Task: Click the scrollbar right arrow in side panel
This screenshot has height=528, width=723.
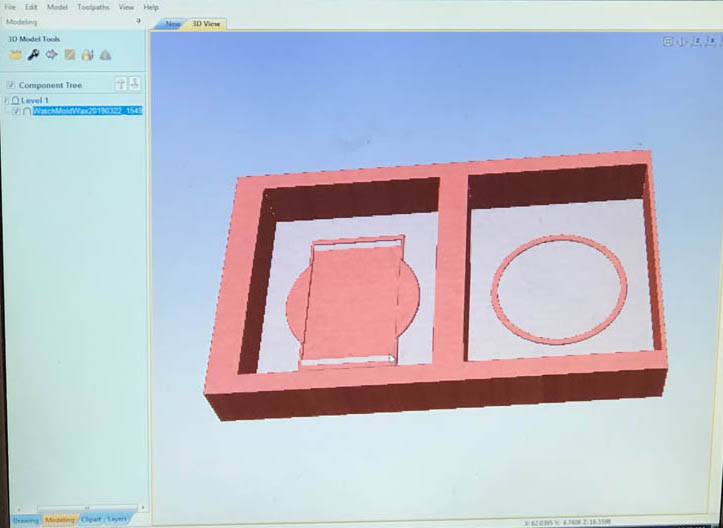Action: pos(143,508)
